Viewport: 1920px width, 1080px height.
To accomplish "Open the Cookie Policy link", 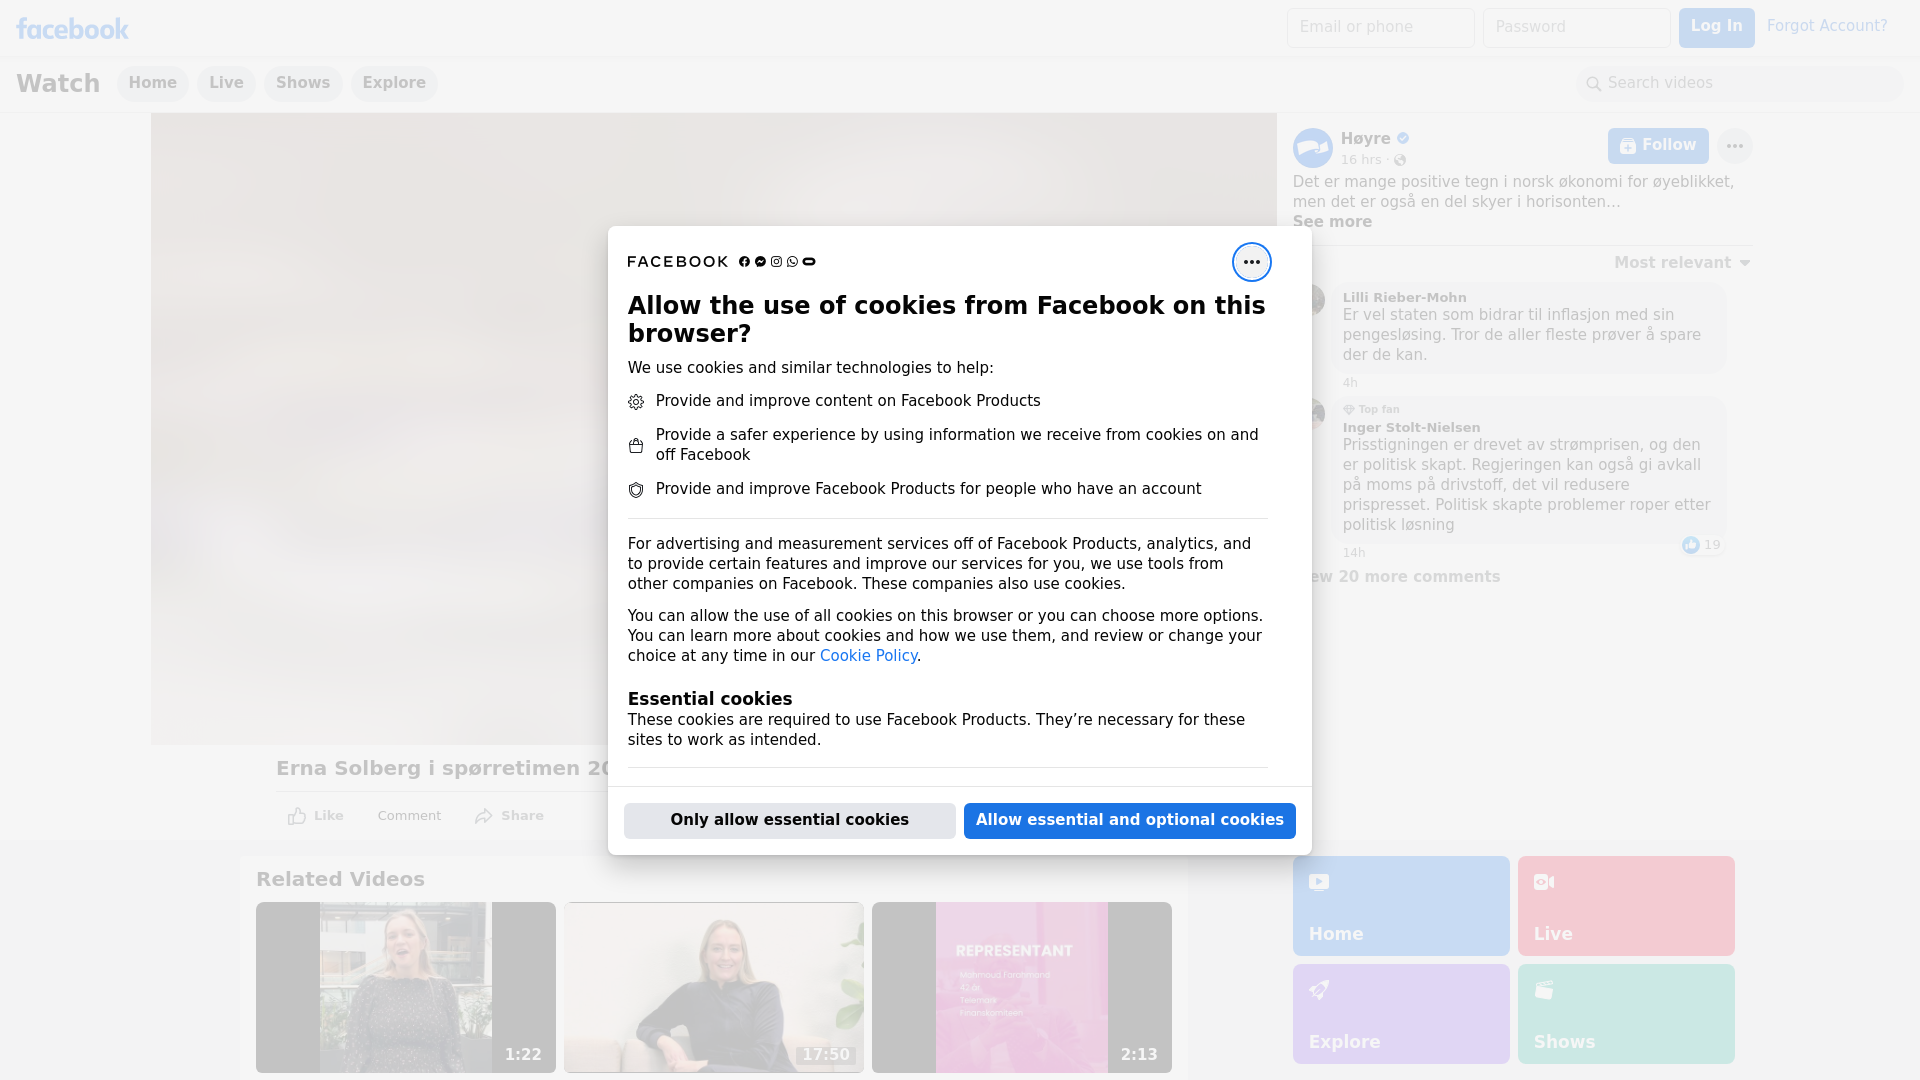I will click(868, 656).
